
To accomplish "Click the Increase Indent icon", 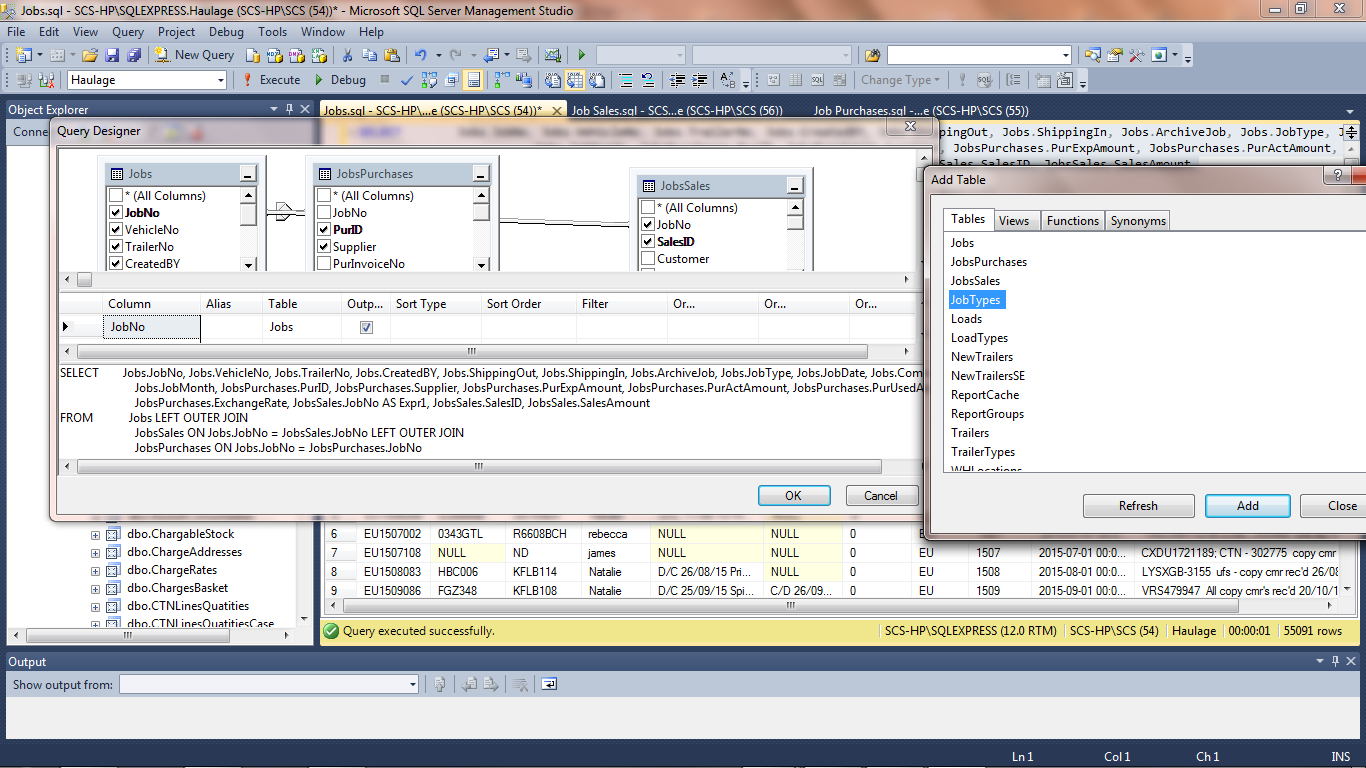I will 701,80.
